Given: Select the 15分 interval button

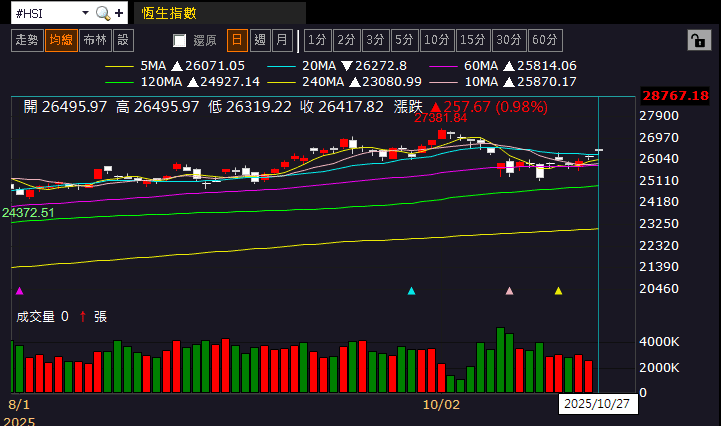Looking at the screenshot, I should pyautogui.click(x=473, y=40).
